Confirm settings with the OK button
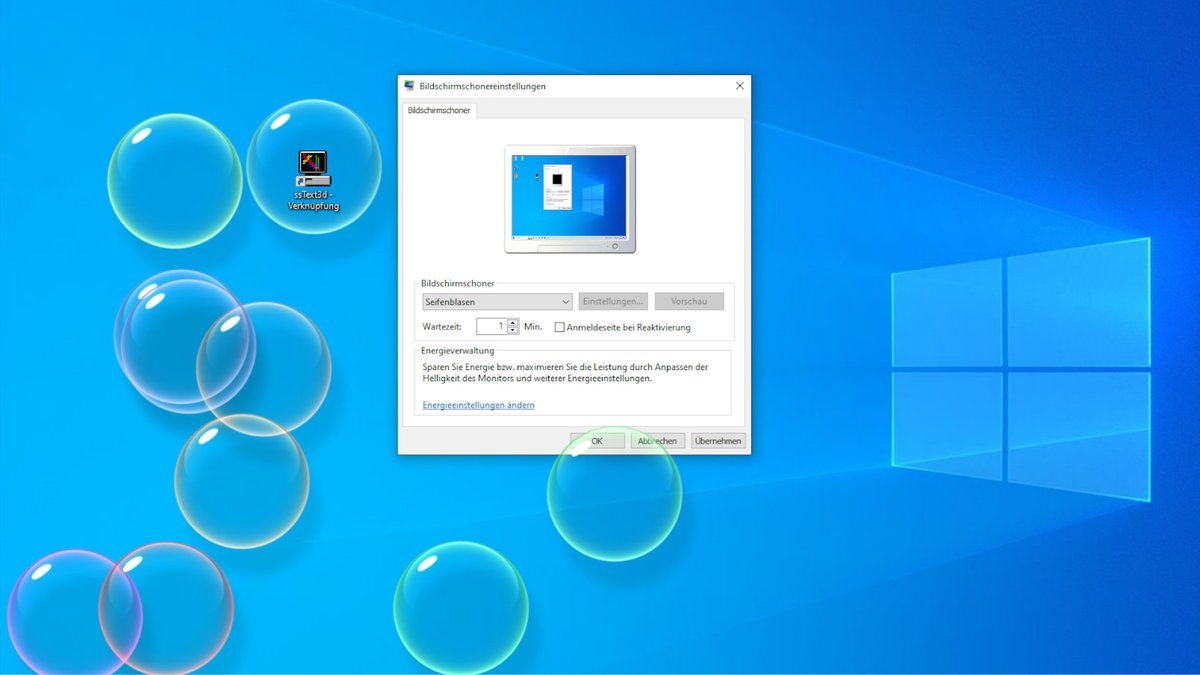 click(597, 440)
